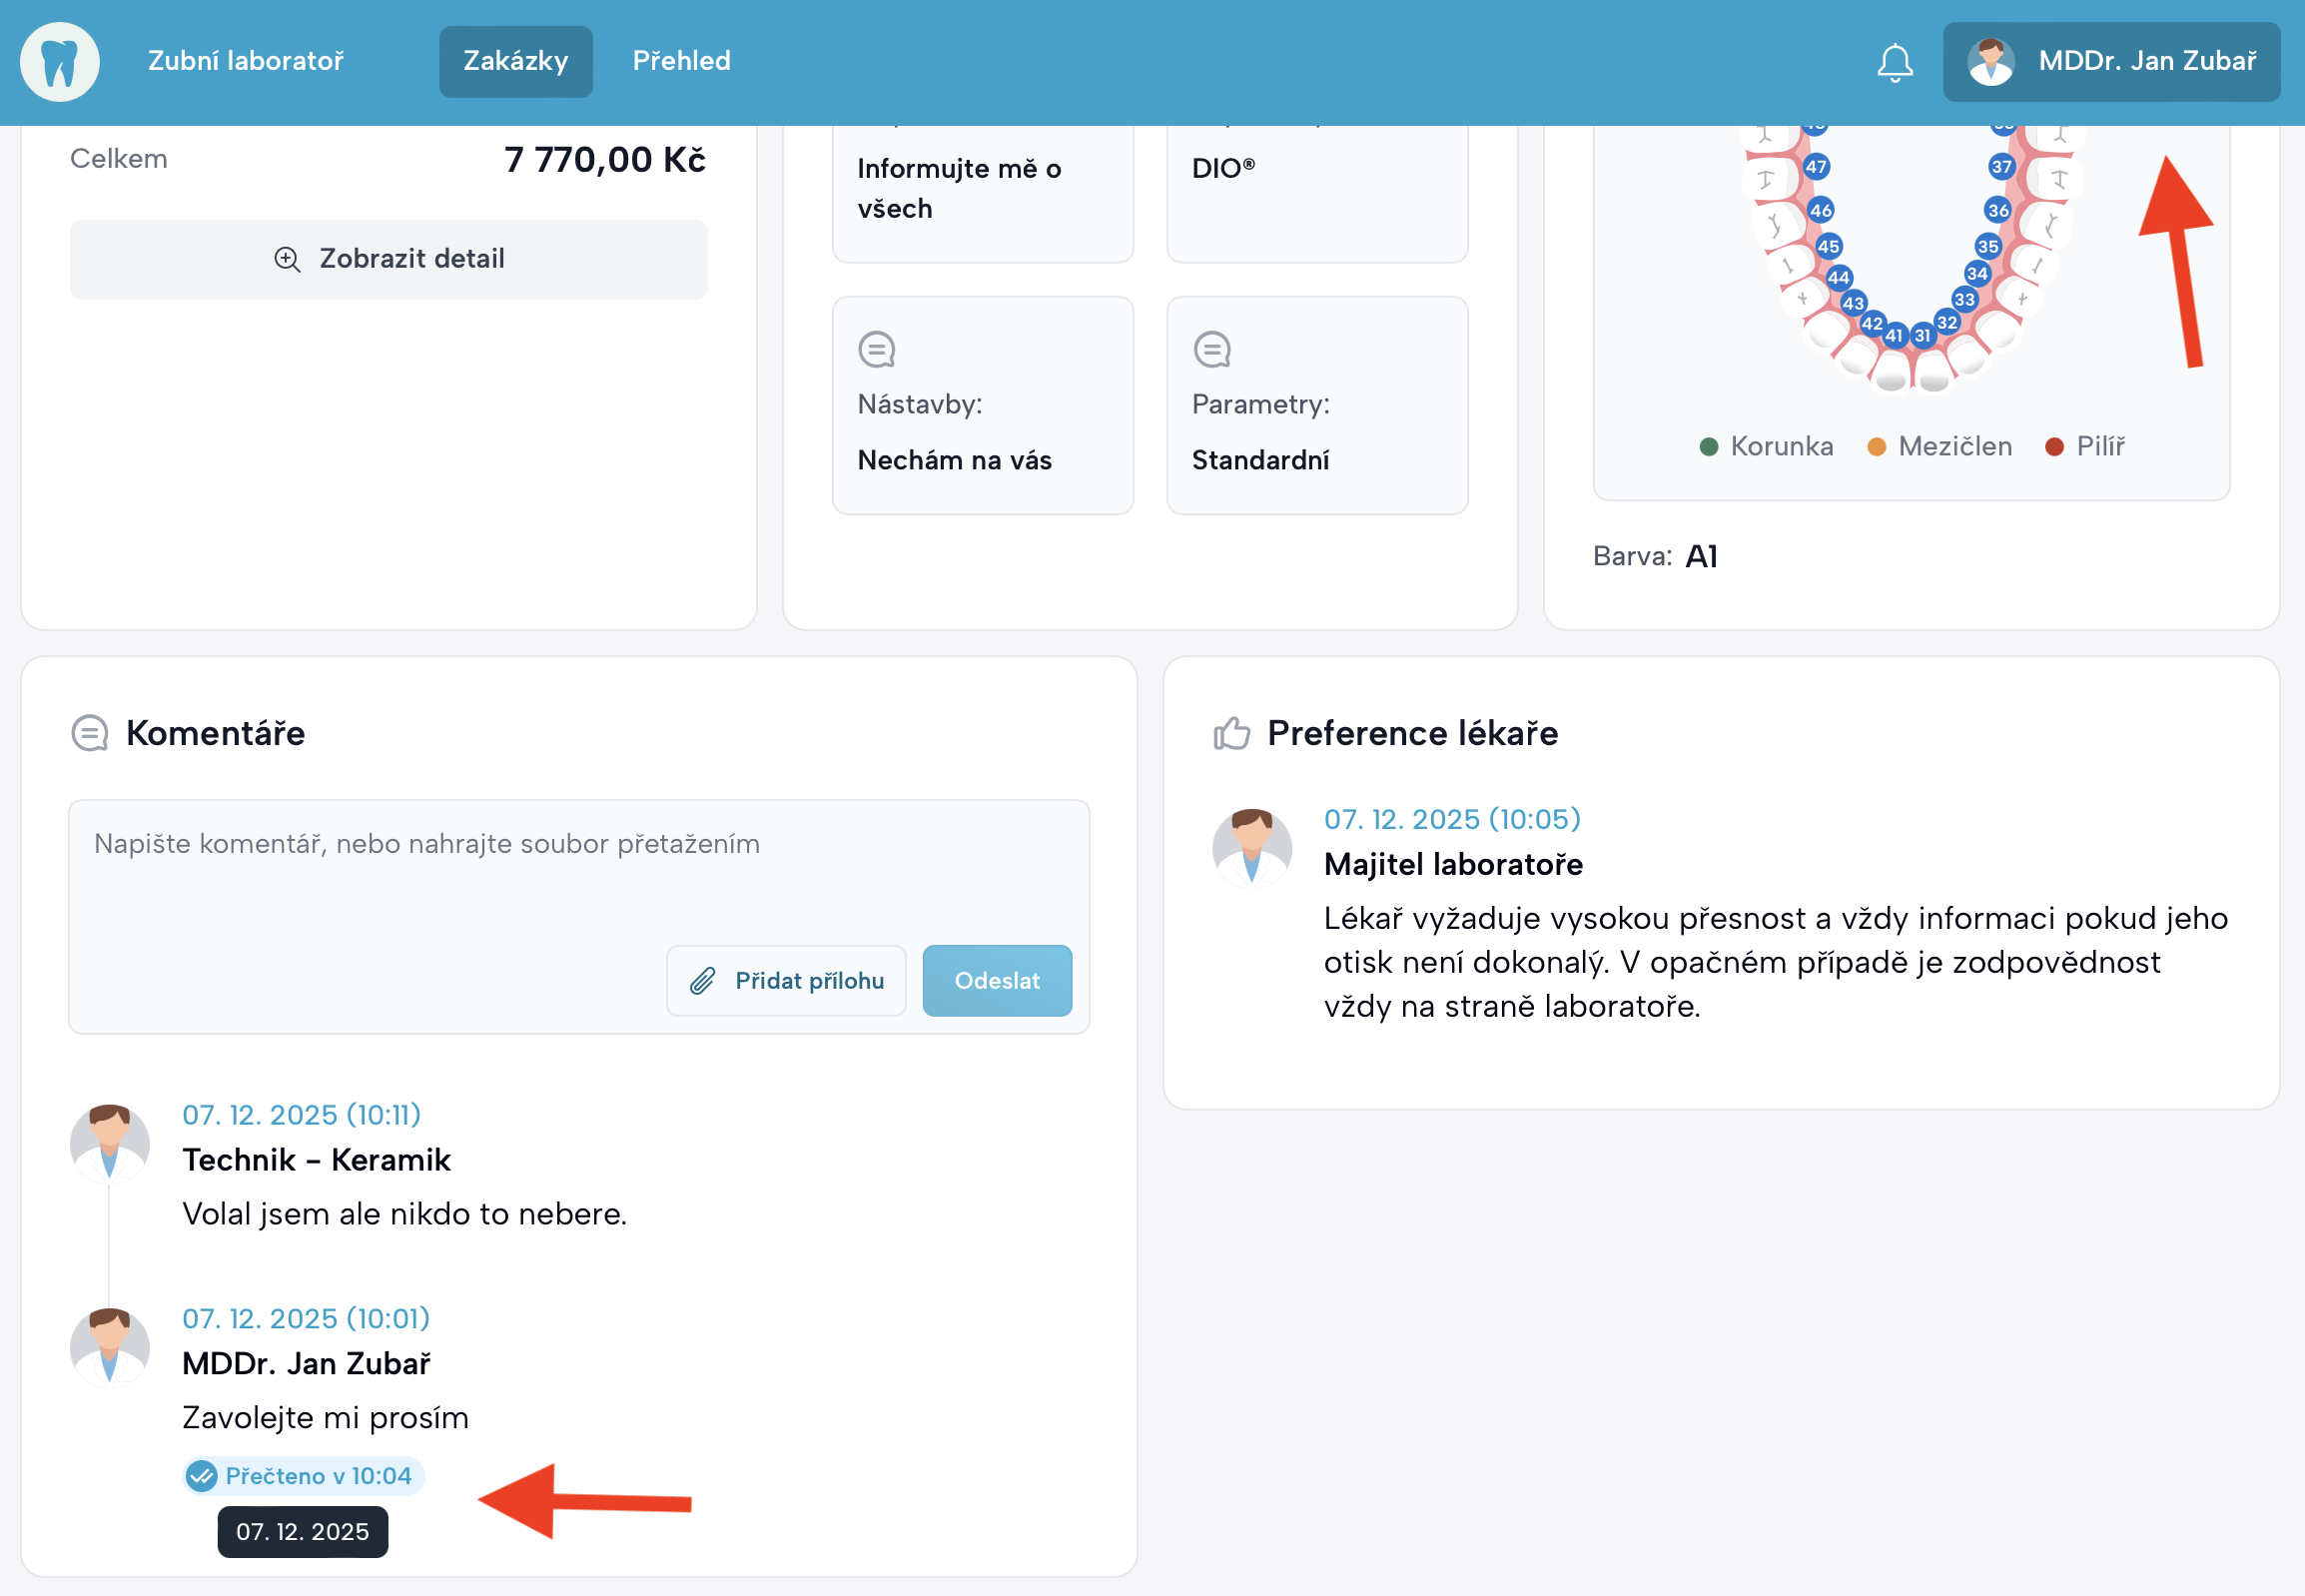Click the 07. 12. 2025 (10:05) timestamp

(x=1451, y=819)
